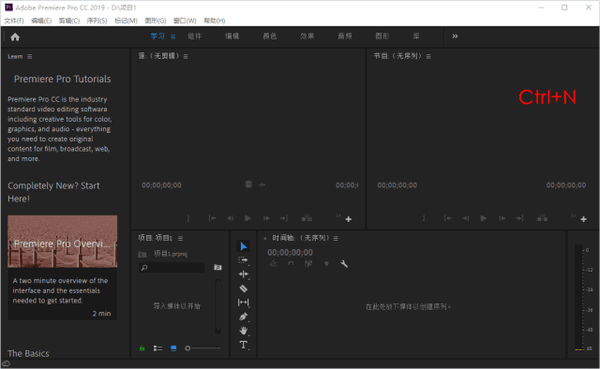The height and width of the screenshot is (369, 600).
Task: Click Source monitor playhead timecode
Action: click(x=161, y=185)
